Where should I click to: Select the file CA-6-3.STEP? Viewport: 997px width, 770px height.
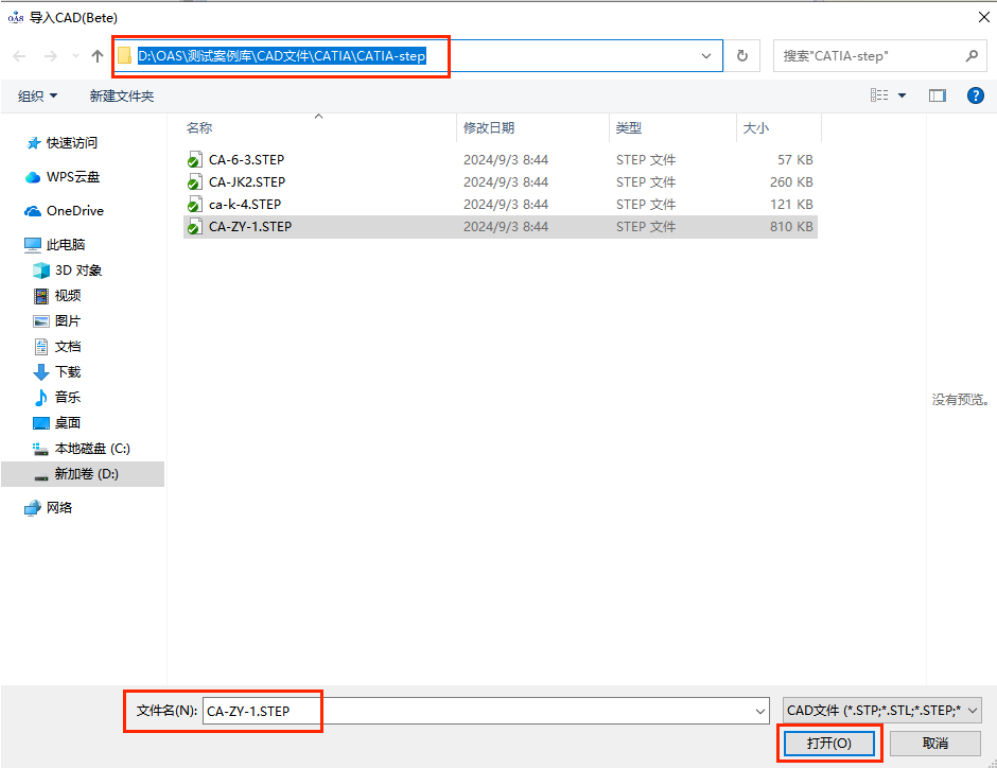point(500,160)
